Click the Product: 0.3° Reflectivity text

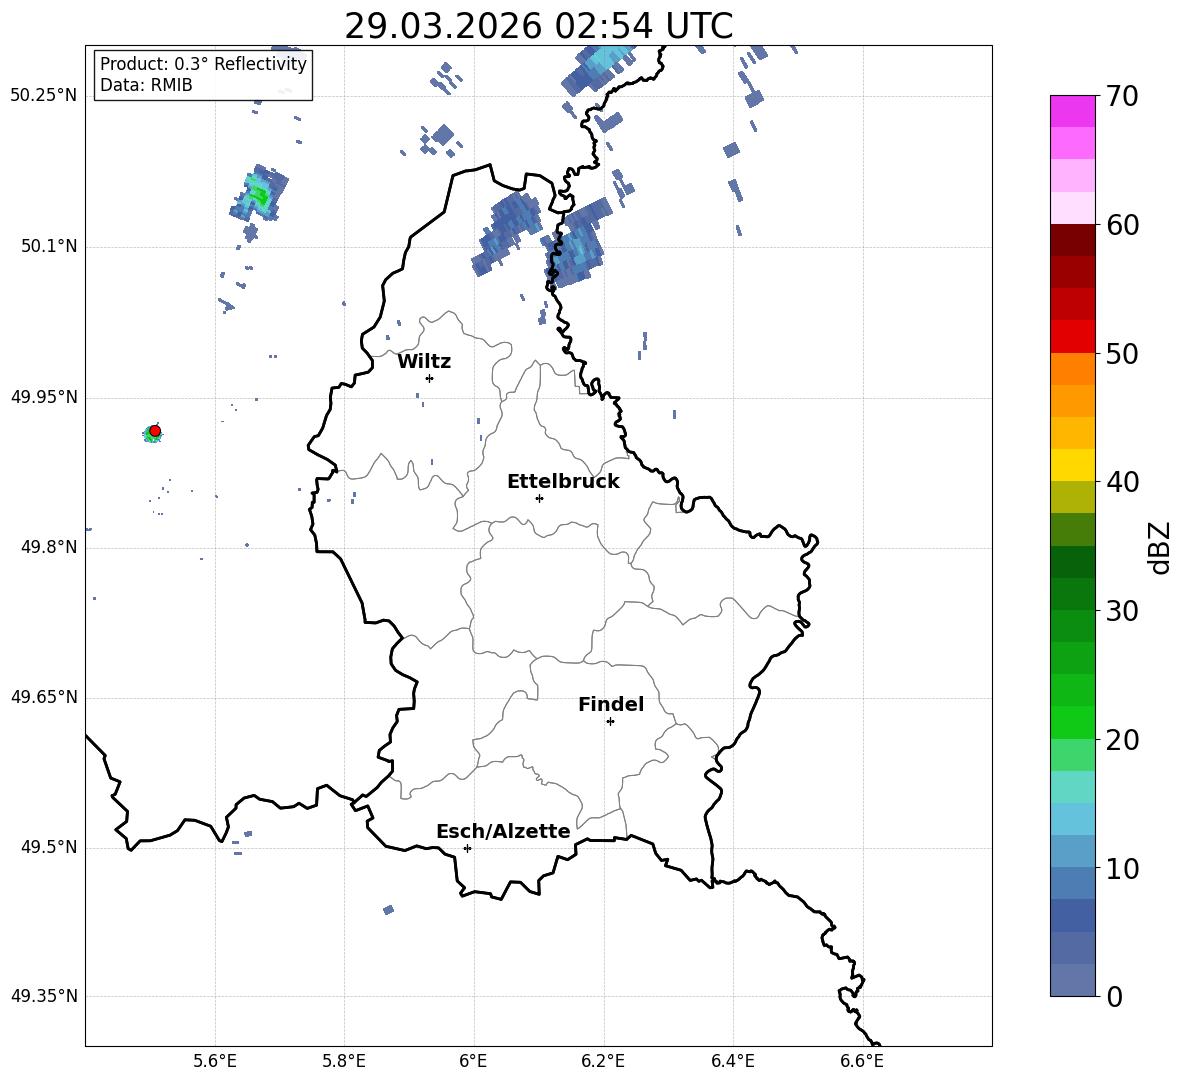203,64
